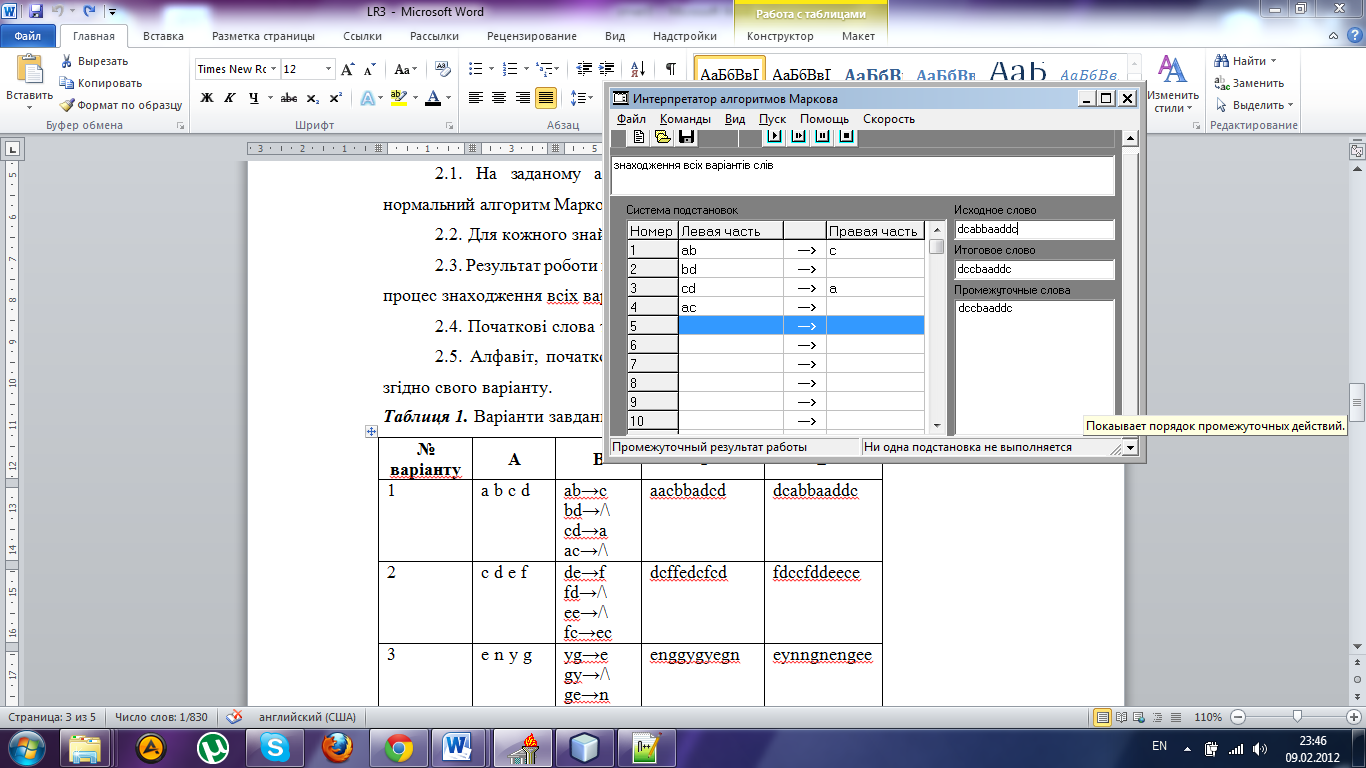This screenshot has width=1366, height=768.
Task: Open the Пуск menu in the Markov interpreter
Action: point(772,119)
